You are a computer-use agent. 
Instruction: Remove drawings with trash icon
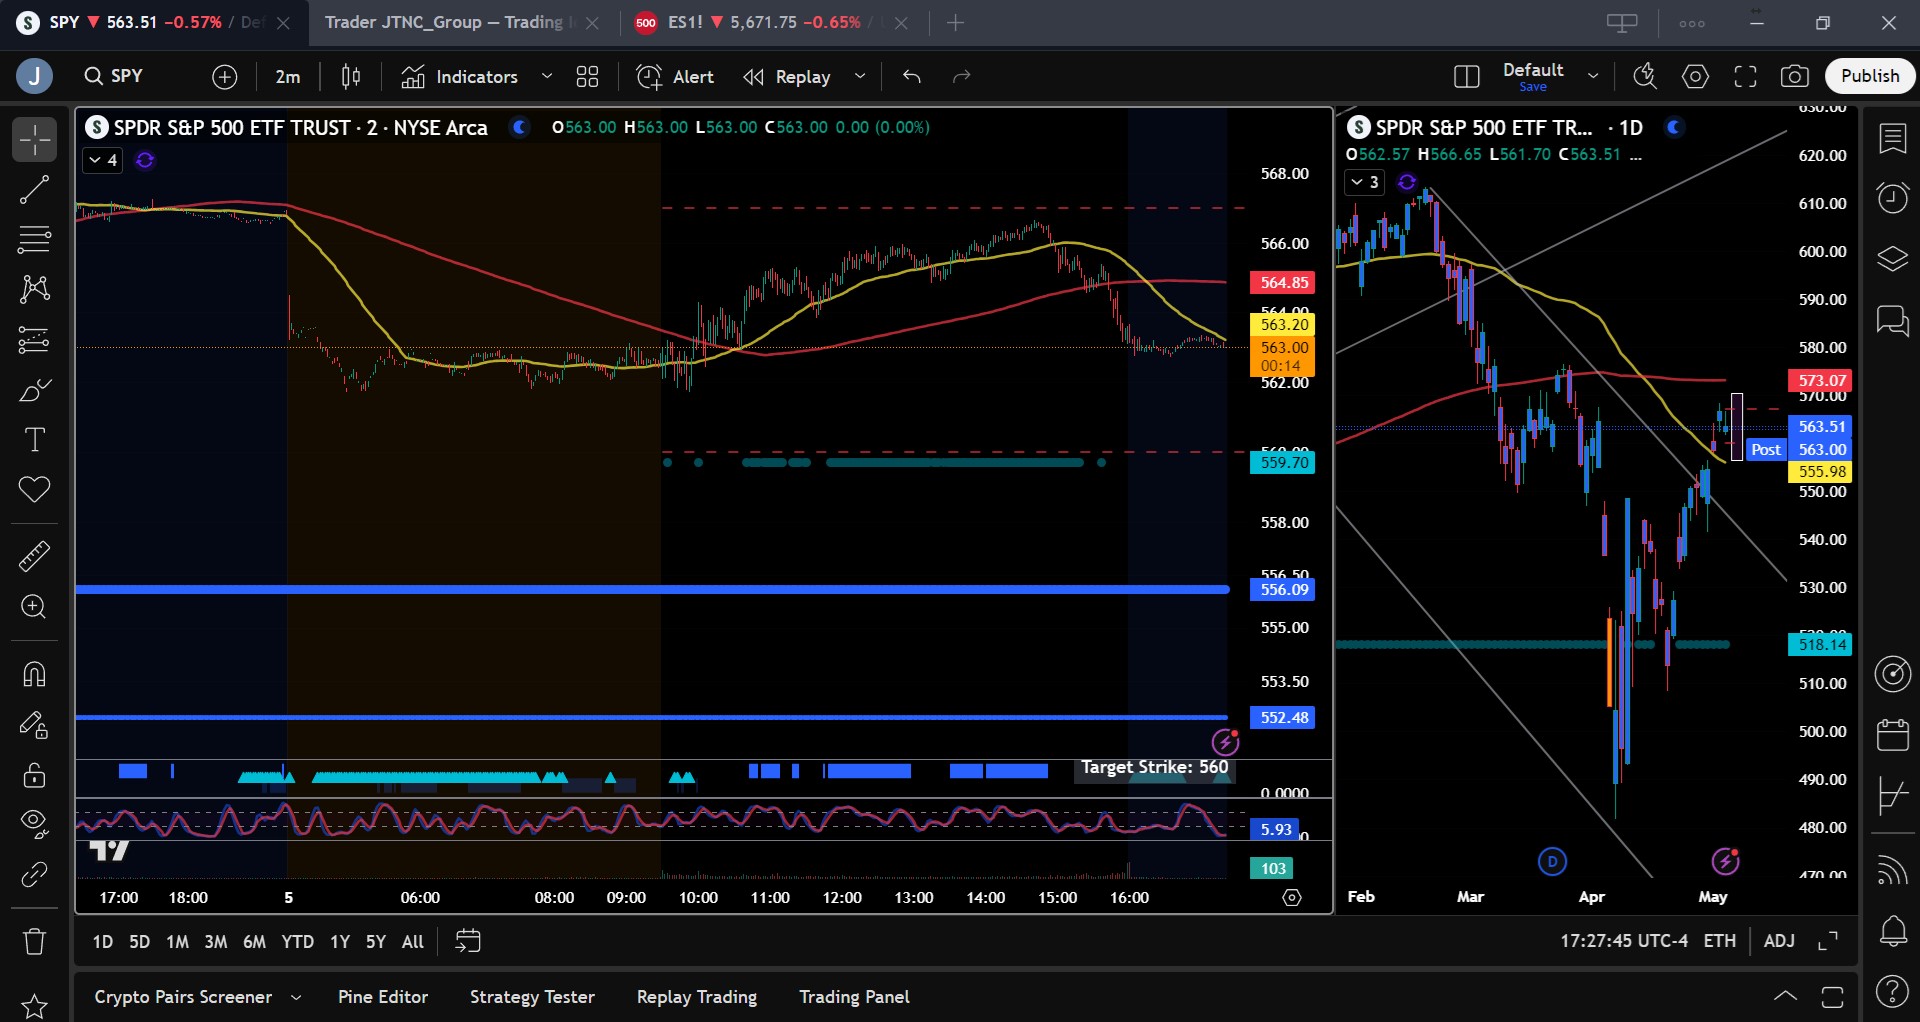pyautogui.click(x=34, y=941)
